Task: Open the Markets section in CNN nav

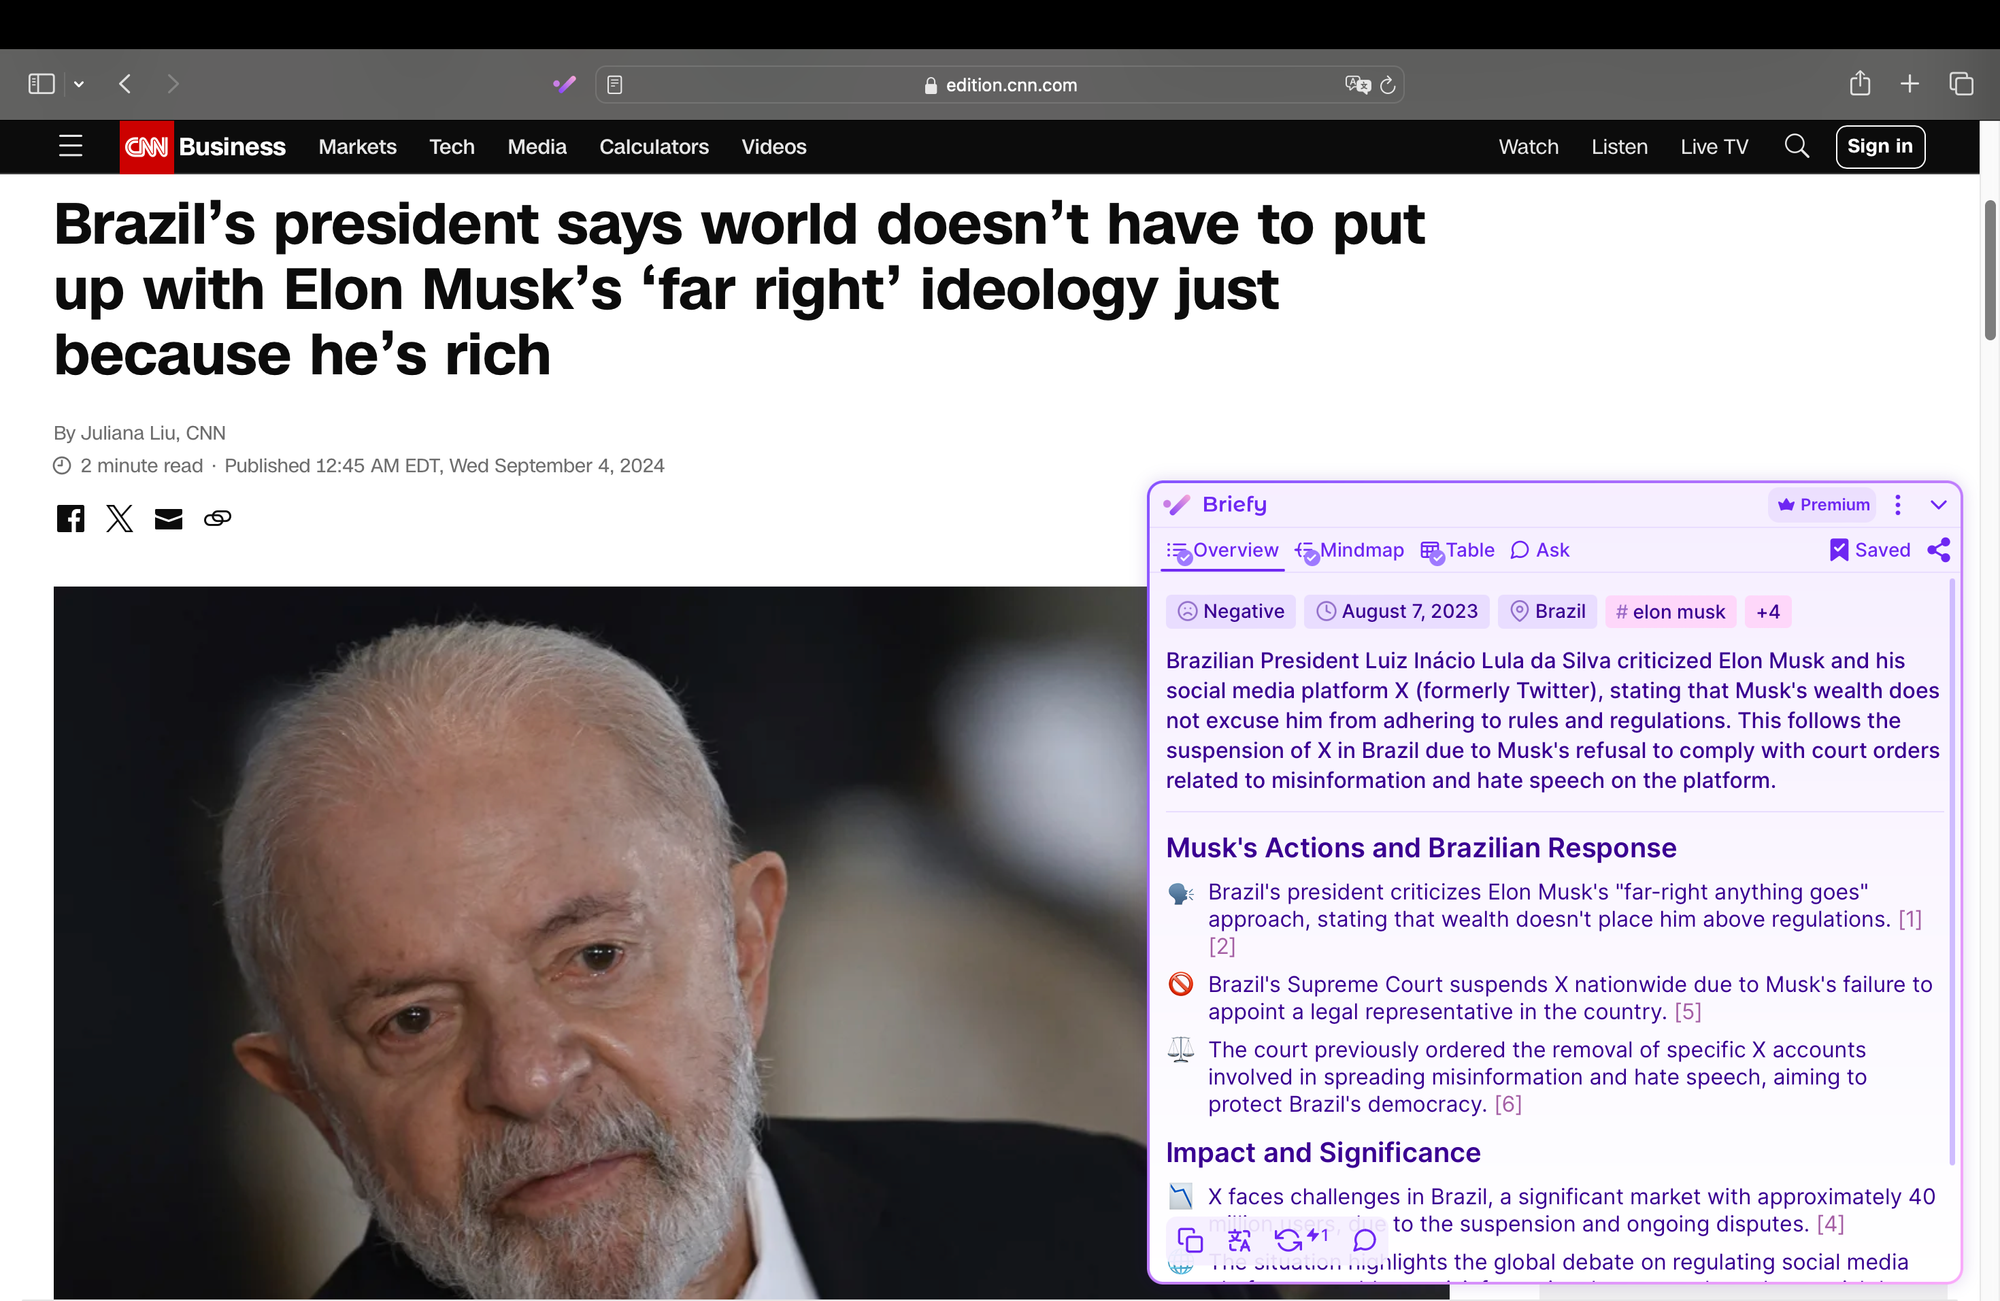Action: (x=357, y=147)
